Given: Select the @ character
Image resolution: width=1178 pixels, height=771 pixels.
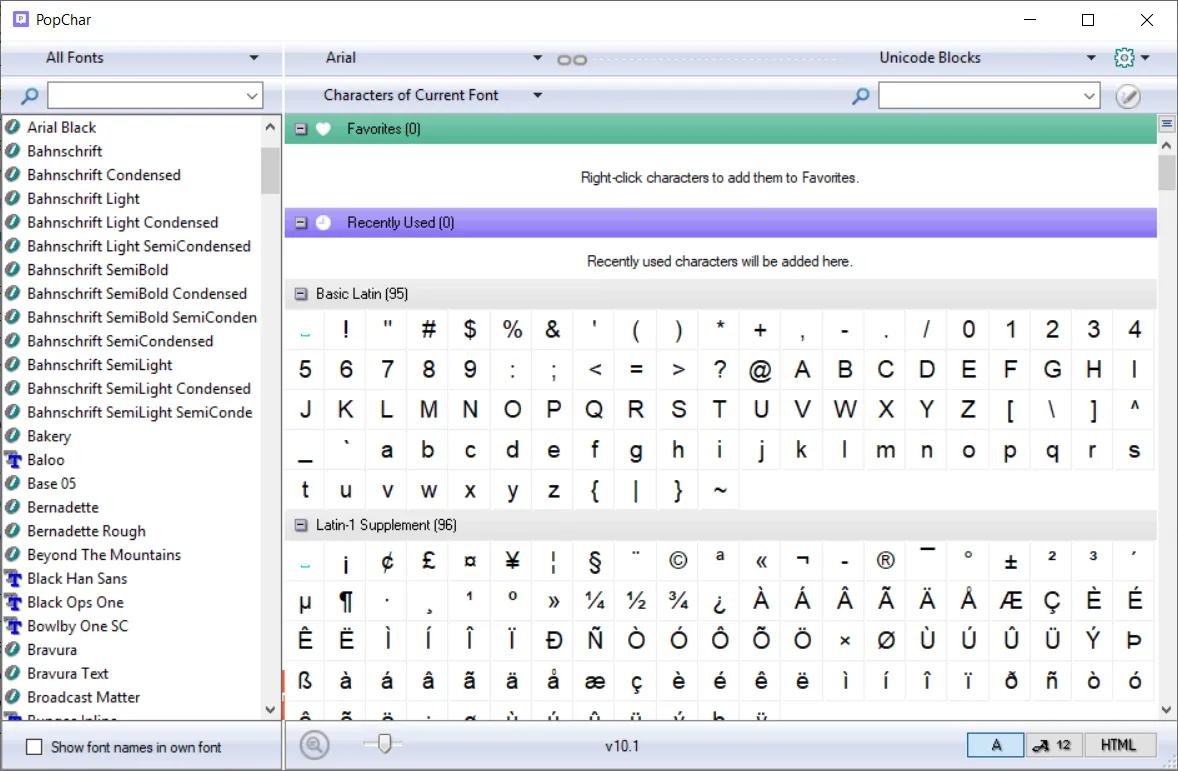Looking at the screenshot, I should pos(760,370).
